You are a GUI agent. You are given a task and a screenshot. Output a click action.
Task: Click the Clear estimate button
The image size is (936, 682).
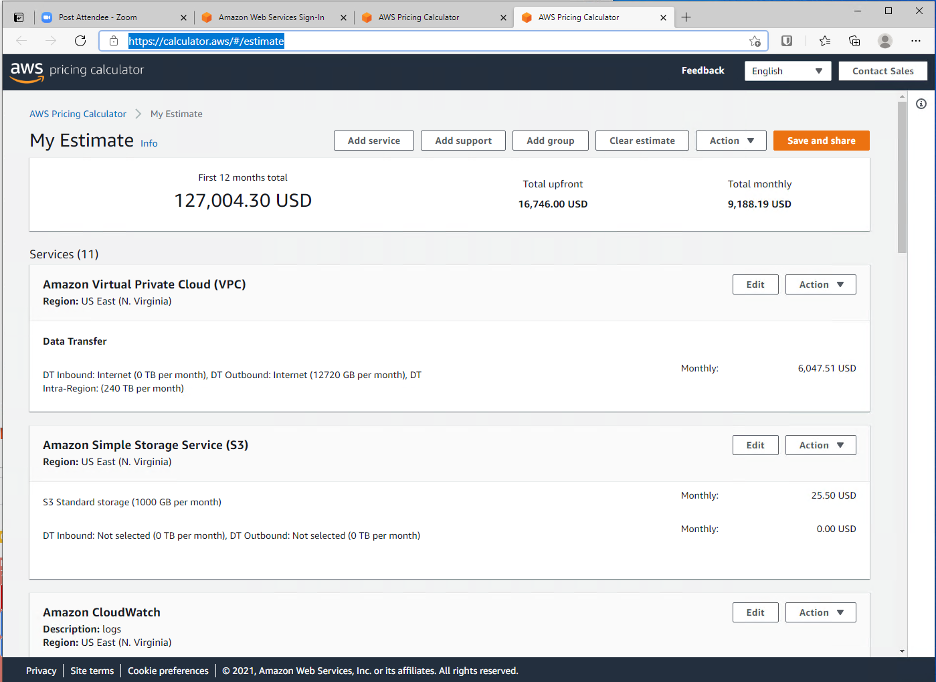point(642,141)
